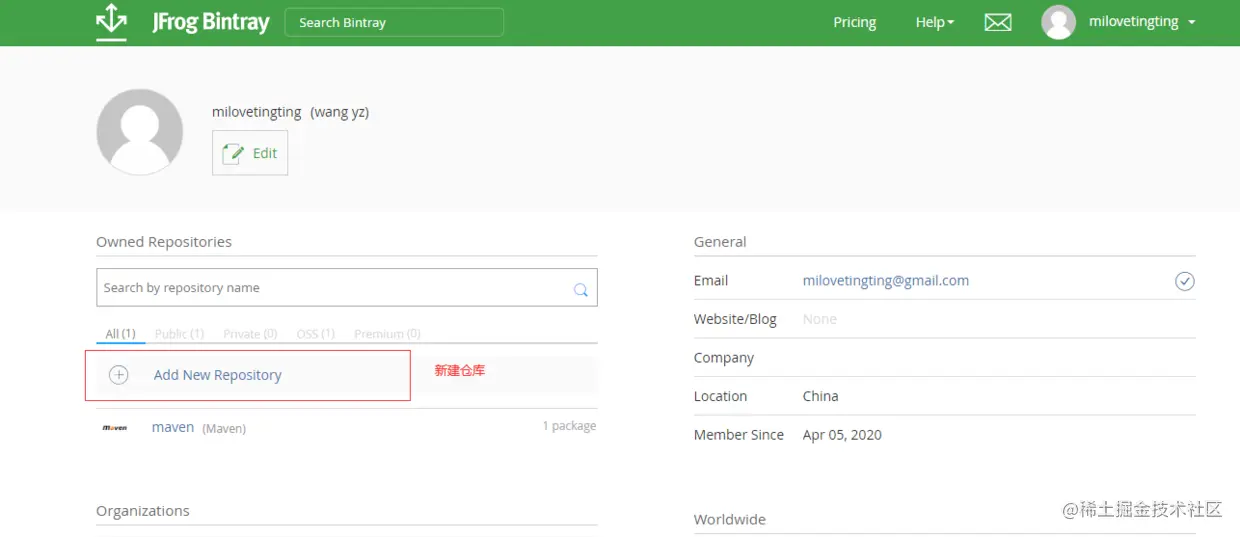Screen dimensions: 1240x537
Task: Switch to the OSS (1) tab
Action: (x=316, y=334)
